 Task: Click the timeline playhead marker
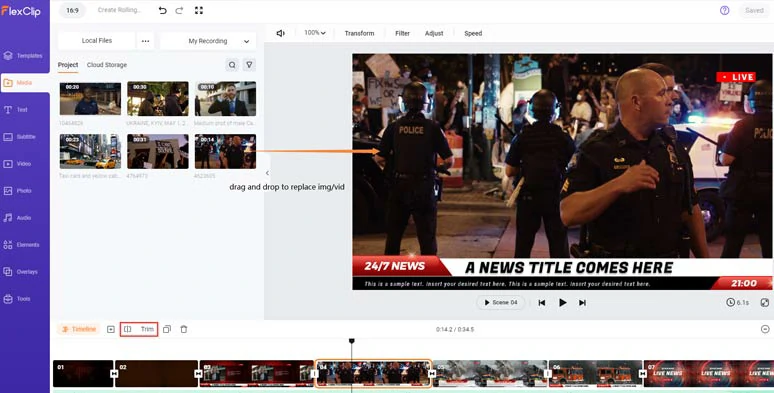tap(351, 341)
